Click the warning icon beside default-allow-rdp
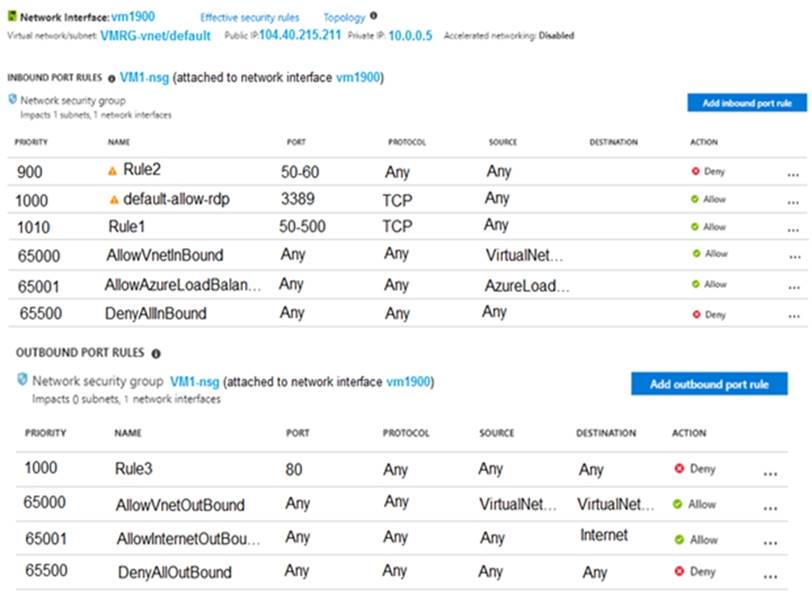The width and height of the screenshot is (812, 597). tap(114, 200)
